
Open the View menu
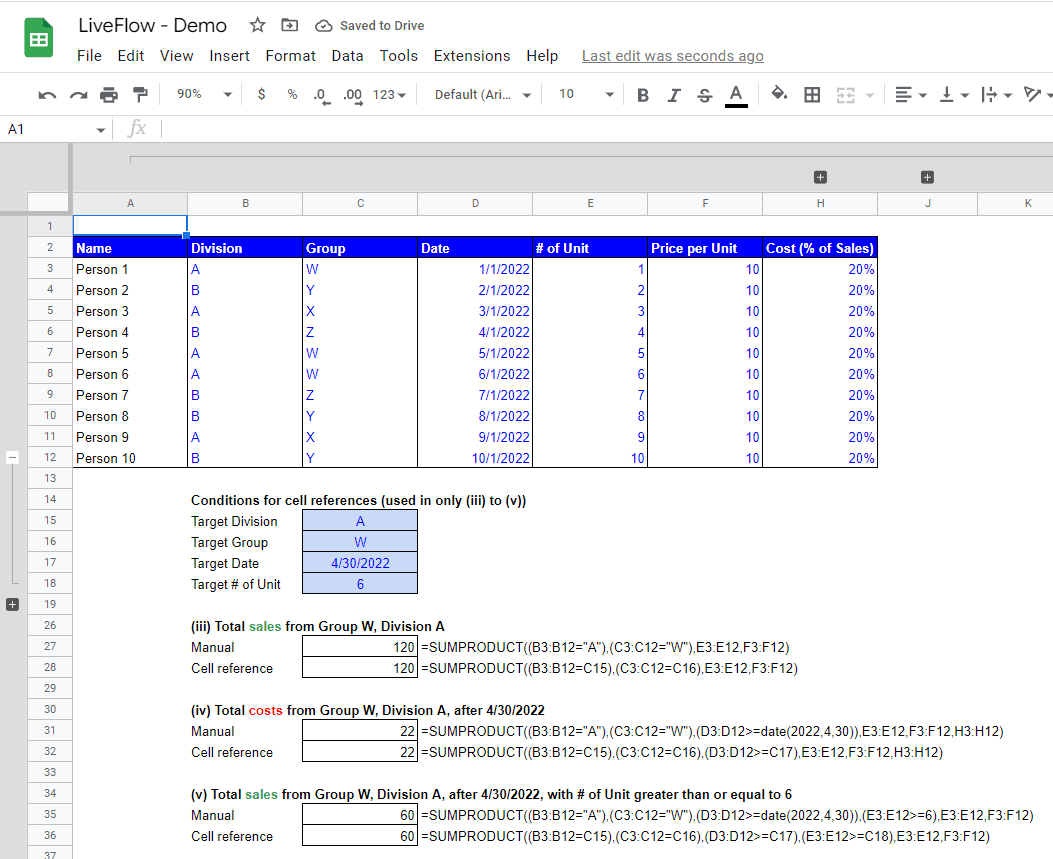[177, 56]
